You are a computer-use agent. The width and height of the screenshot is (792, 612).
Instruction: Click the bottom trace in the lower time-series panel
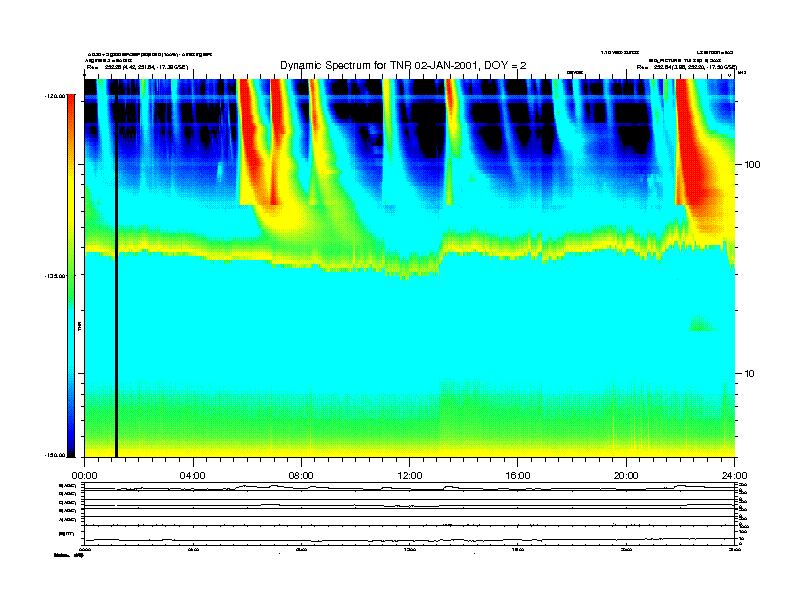tap(410, 540)
